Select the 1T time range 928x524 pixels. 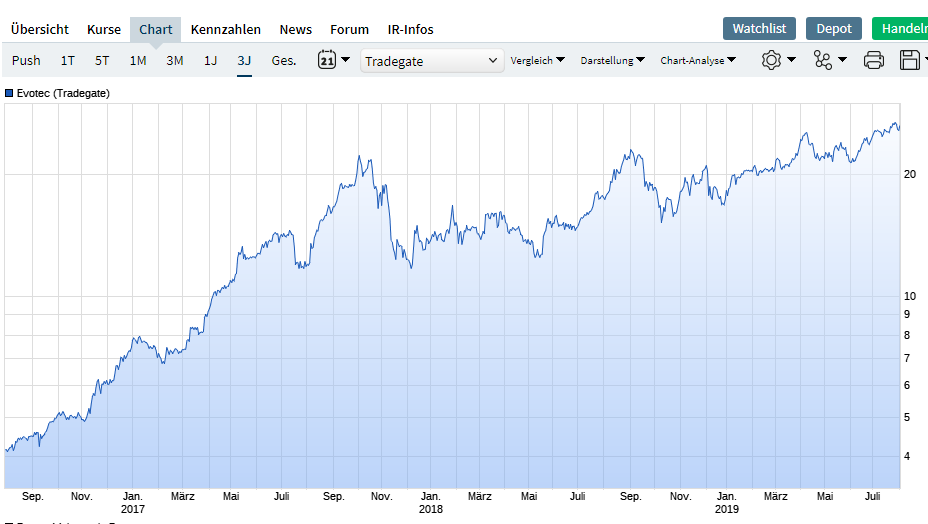pyautogui.click(x=67, y=60)
